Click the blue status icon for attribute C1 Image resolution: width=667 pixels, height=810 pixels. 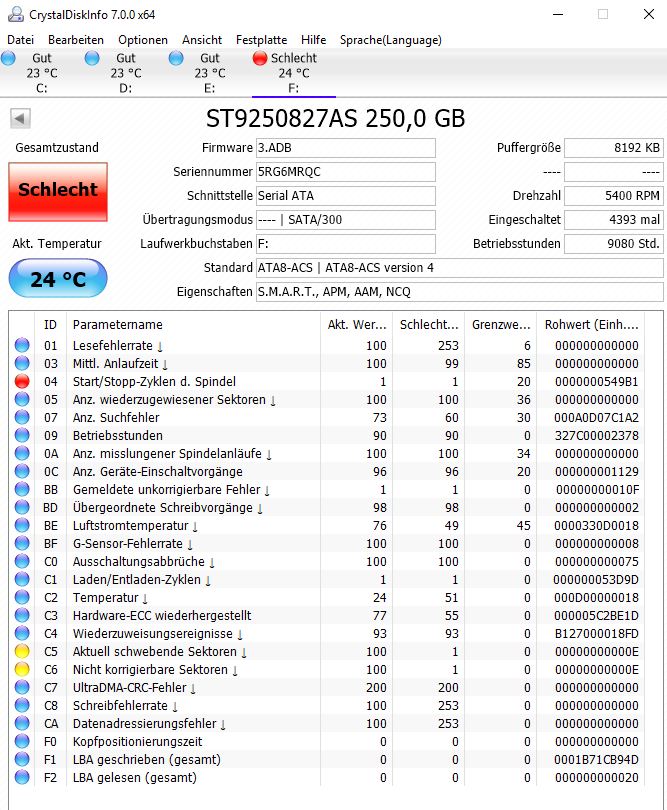(22, 580)
